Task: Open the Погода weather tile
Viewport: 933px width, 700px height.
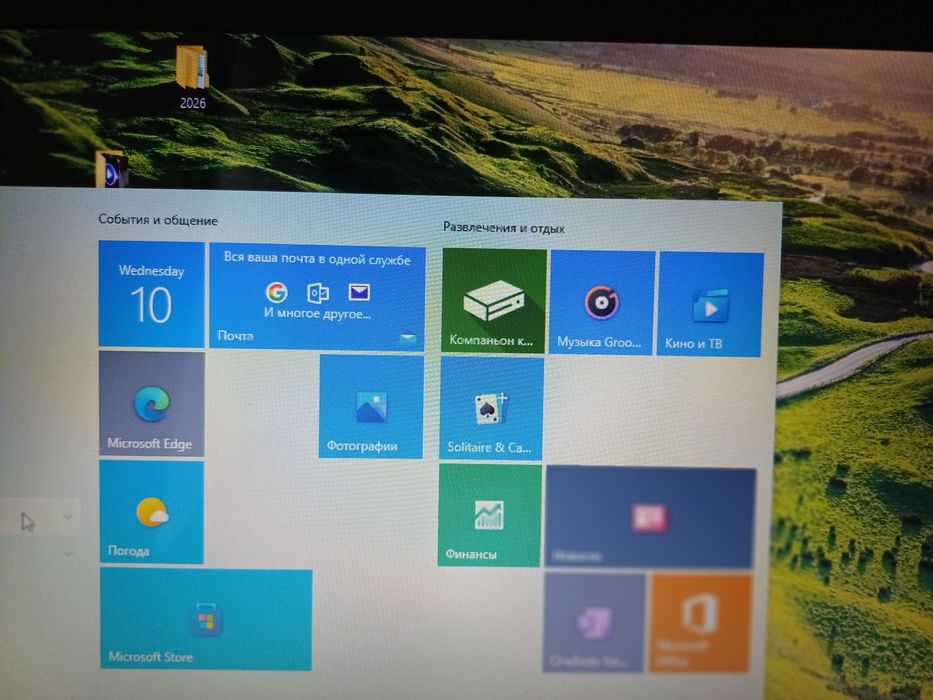Action: tap(152, 512)
